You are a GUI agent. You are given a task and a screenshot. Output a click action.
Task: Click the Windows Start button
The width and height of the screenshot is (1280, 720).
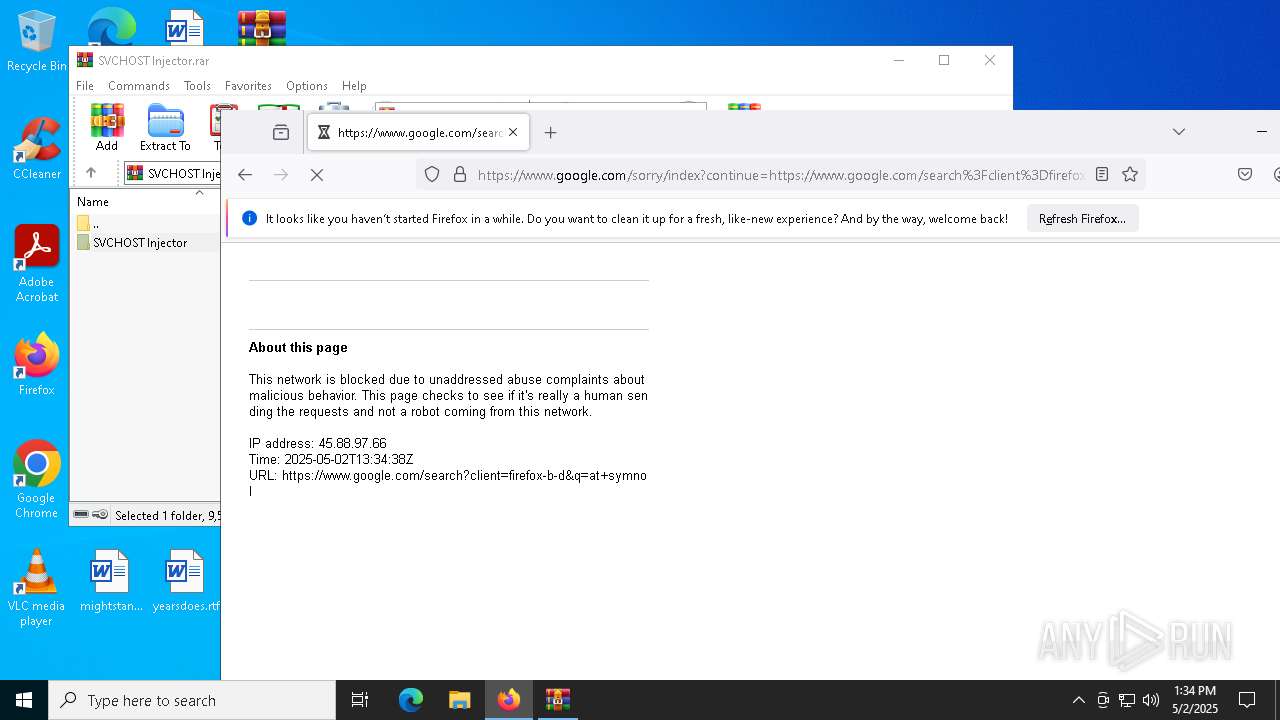click(24, 700)
